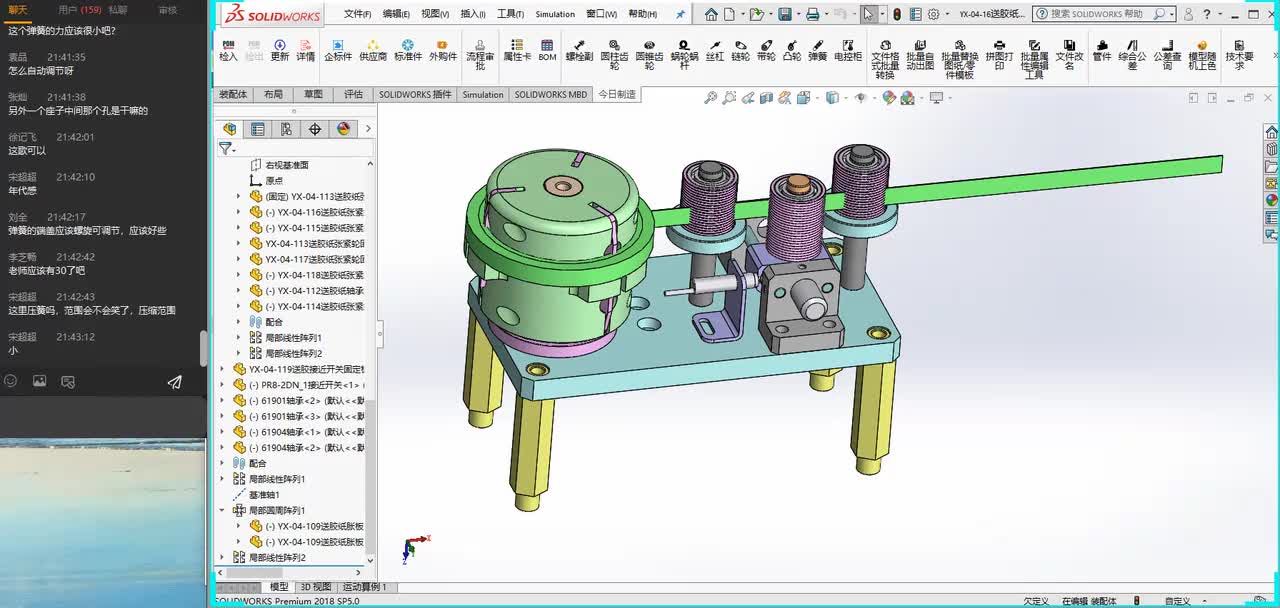This screenshot has width=1280, height=608.
Task: Click the send arrow in chat panel
Action: pyautogui.click(x=175, y=381)
